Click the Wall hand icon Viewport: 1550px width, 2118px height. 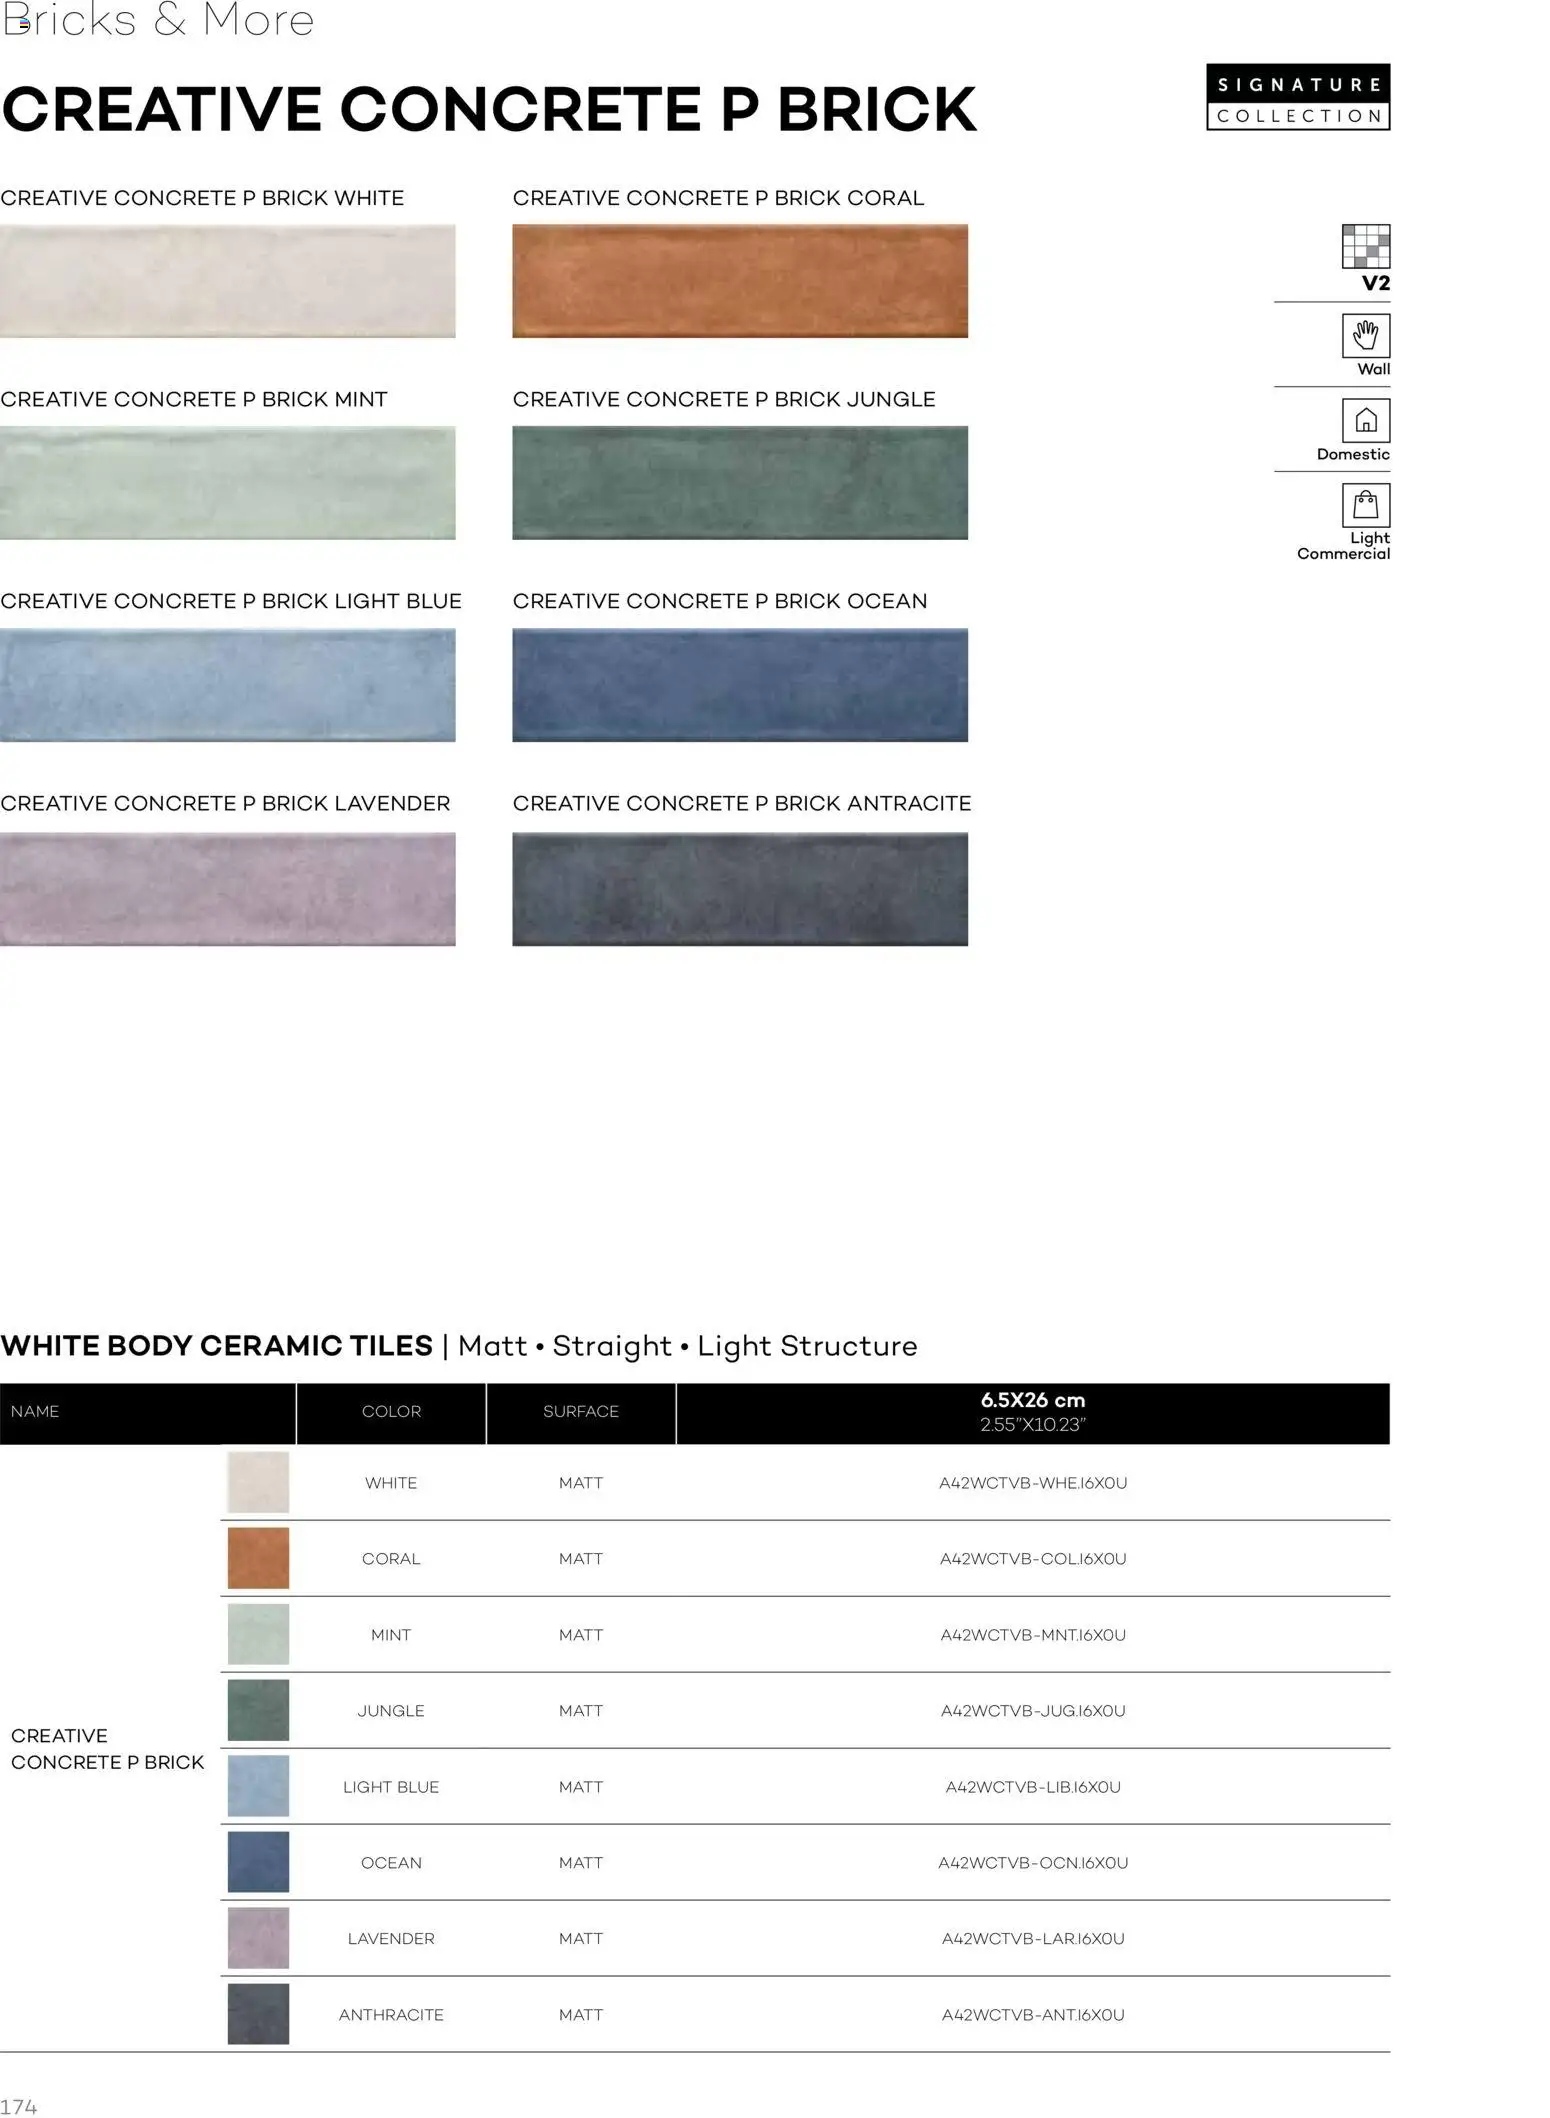pos(1365,336)
